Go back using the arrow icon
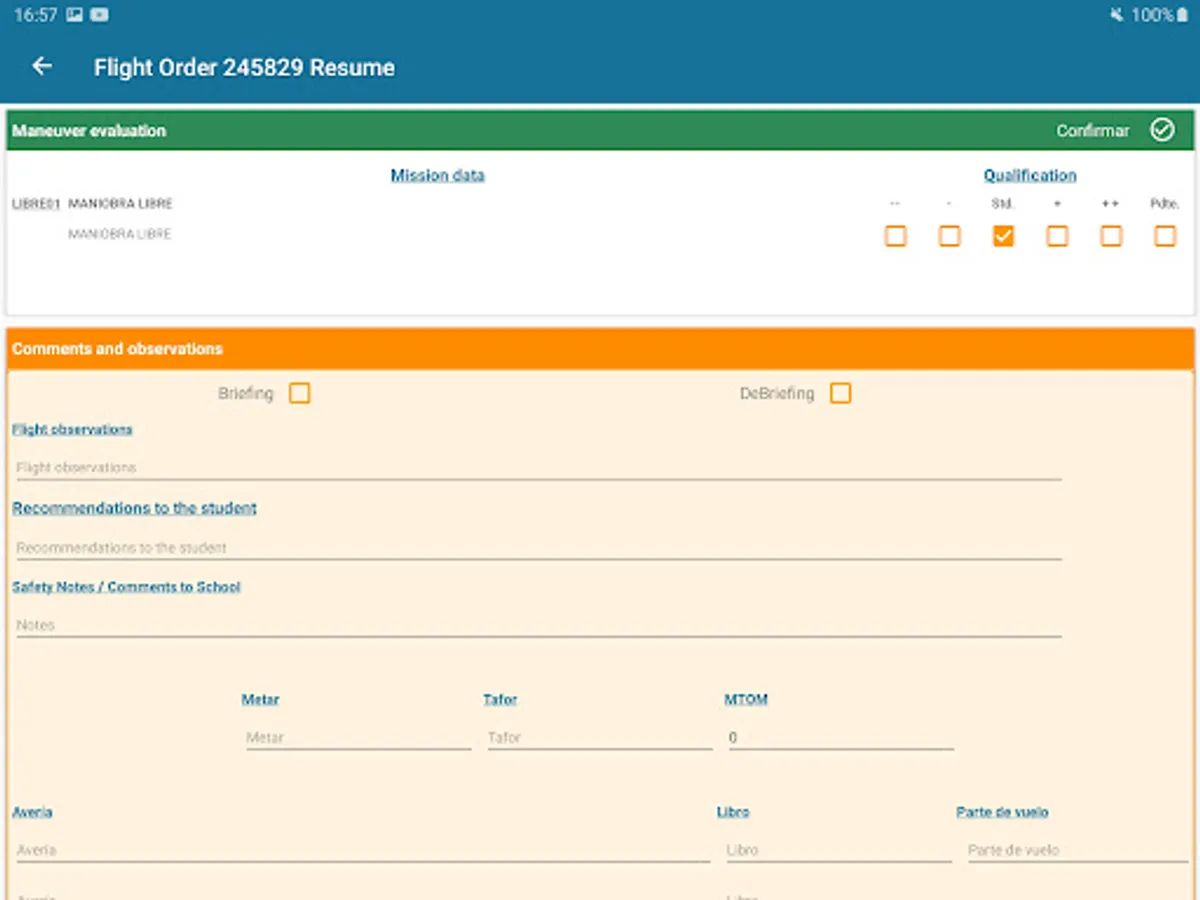The height and width of the screenshot is (900, 1200). pos(42,66)
